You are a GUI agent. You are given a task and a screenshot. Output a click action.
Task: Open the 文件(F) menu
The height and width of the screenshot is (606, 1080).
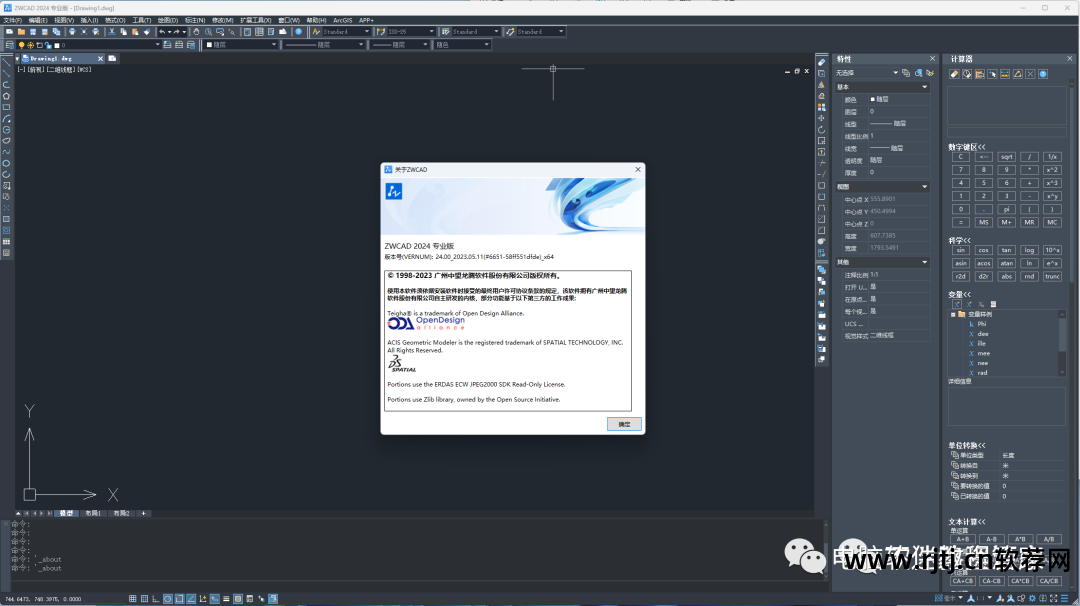12,20
